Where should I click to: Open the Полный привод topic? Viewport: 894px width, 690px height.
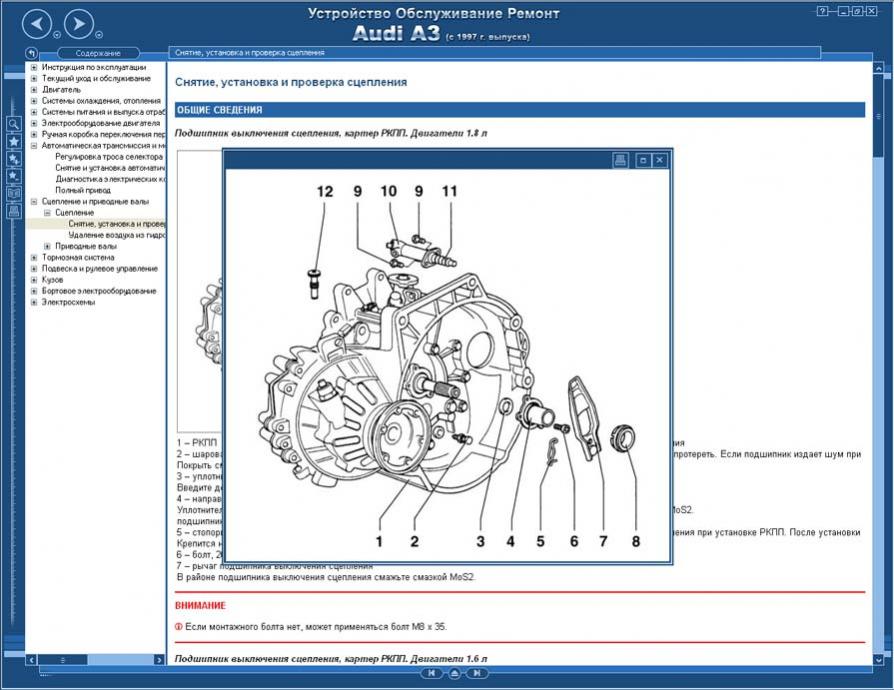pyautogui.click(x=83, y=190)
